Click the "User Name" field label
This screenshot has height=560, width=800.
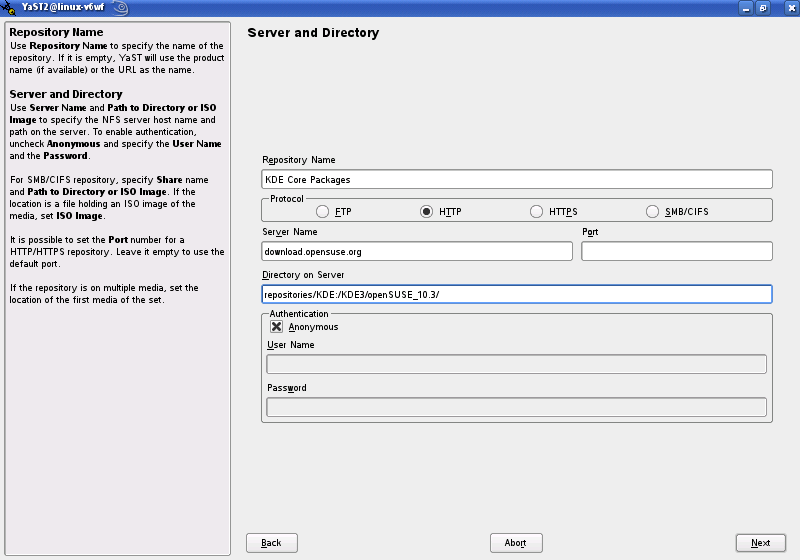coord(291,345)
